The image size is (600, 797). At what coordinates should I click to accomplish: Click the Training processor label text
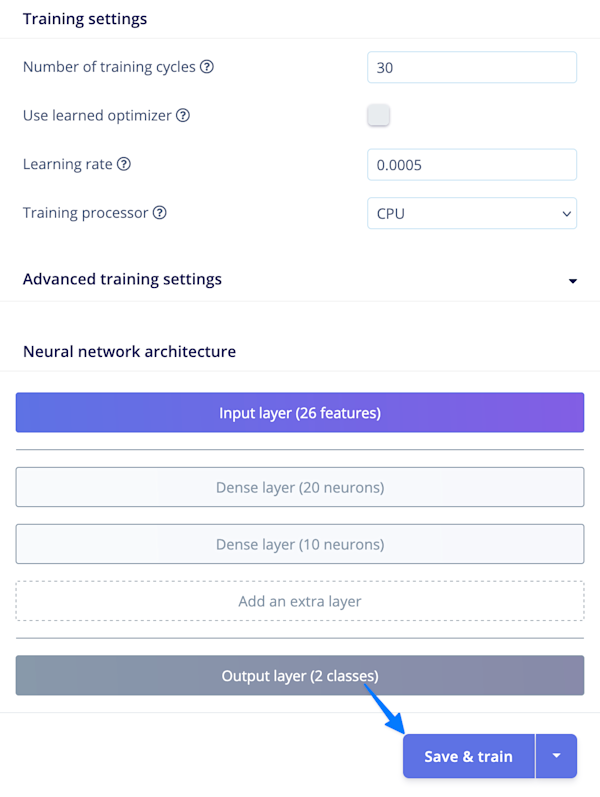(x=85, y=213)
